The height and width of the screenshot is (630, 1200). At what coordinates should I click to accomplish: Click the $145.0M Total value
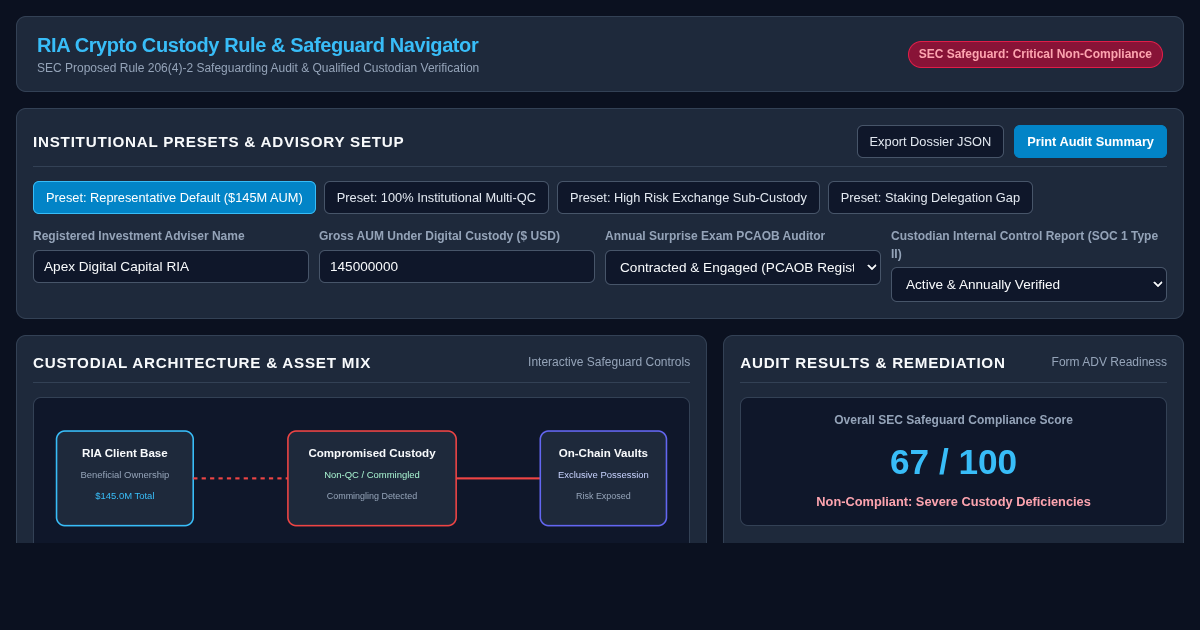pos(125,496)
